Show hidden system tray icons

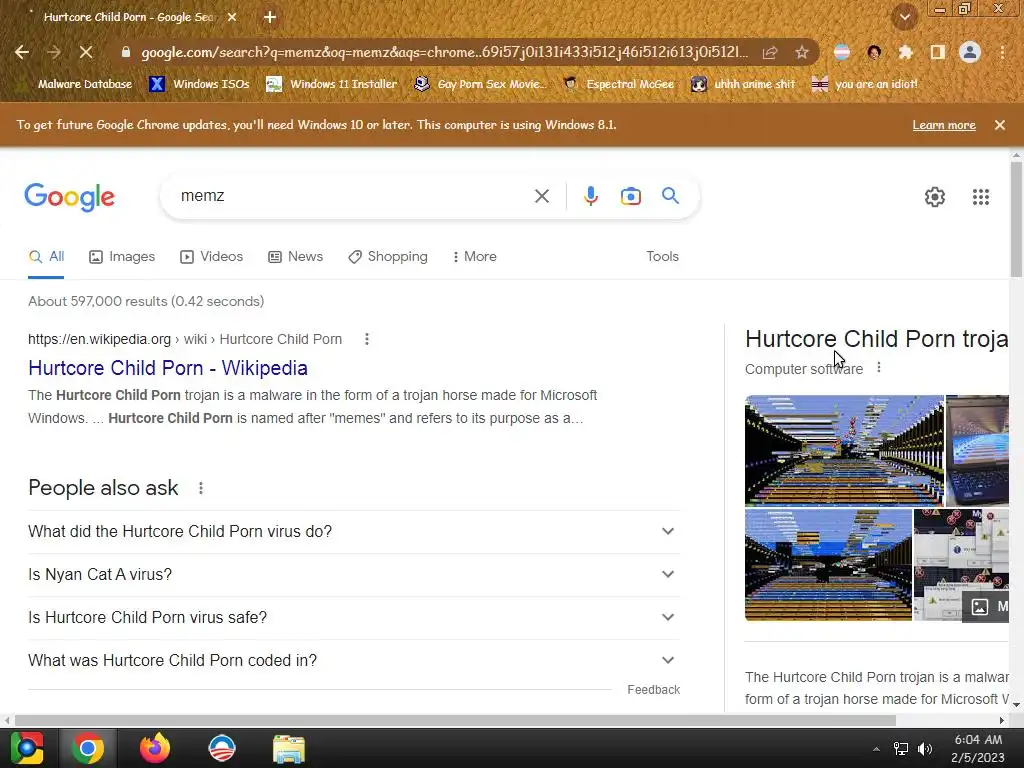(876, 749)
